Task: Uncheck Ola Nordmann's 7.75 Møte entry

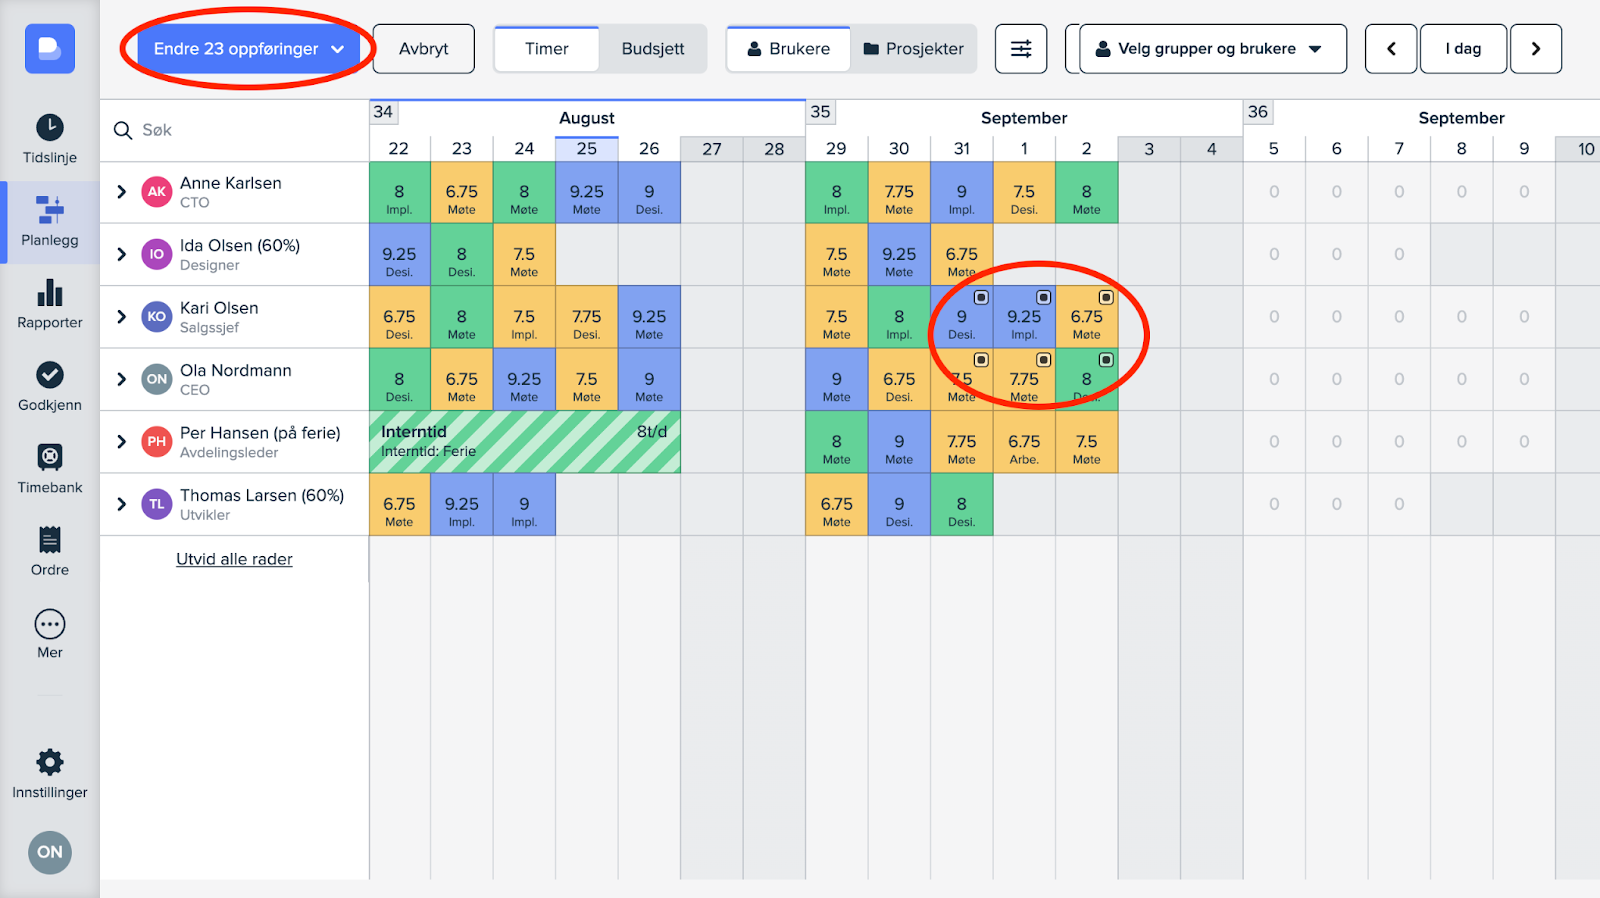Action: click(1043, 360)
